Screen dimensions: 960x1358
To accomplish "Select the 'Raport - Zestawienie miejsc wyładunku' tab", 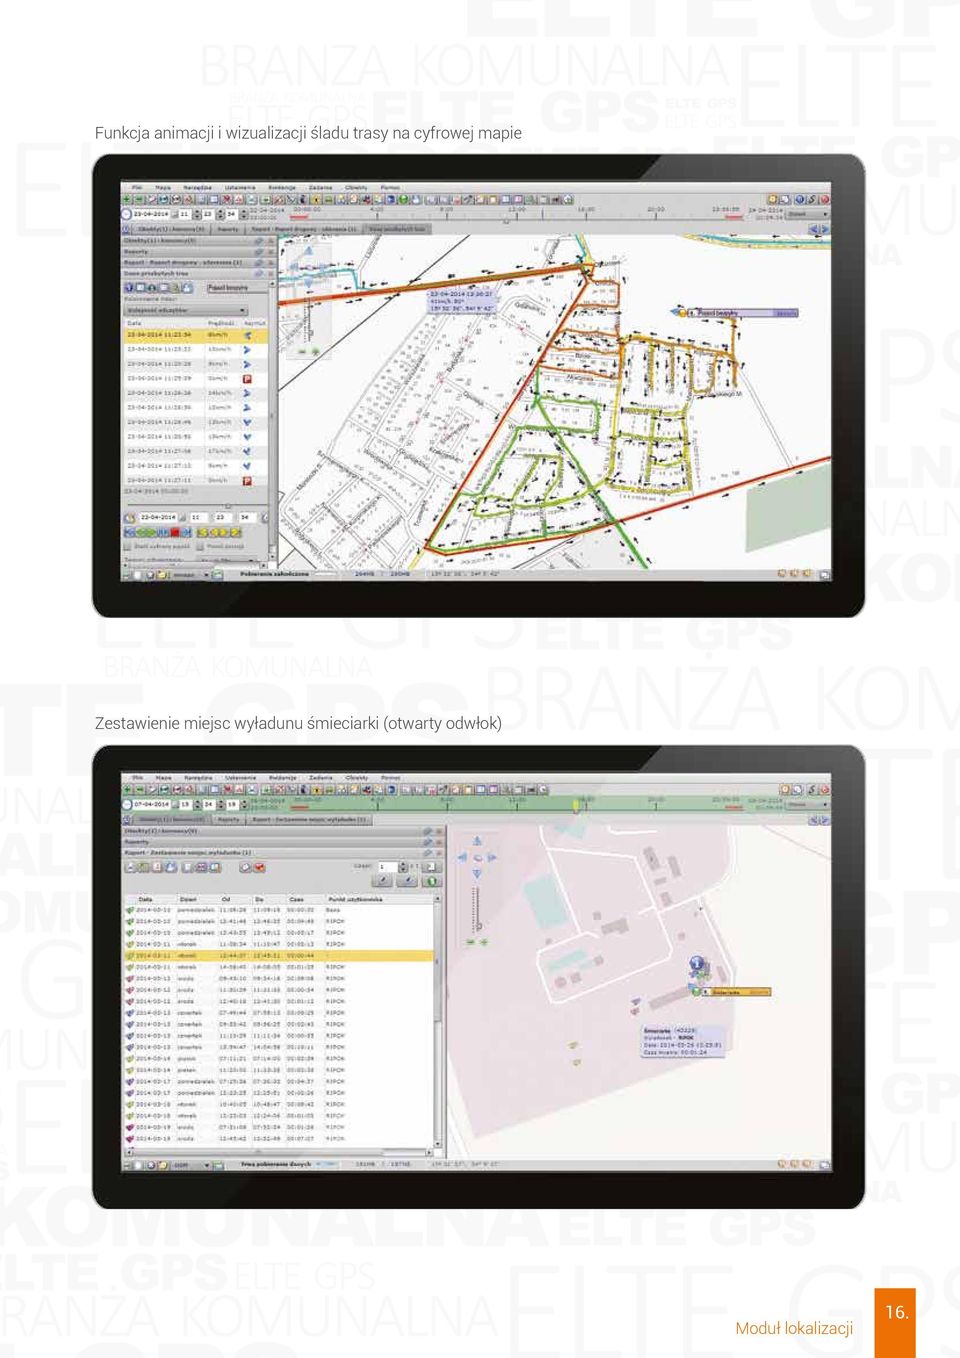I will [x=309, y=819].
